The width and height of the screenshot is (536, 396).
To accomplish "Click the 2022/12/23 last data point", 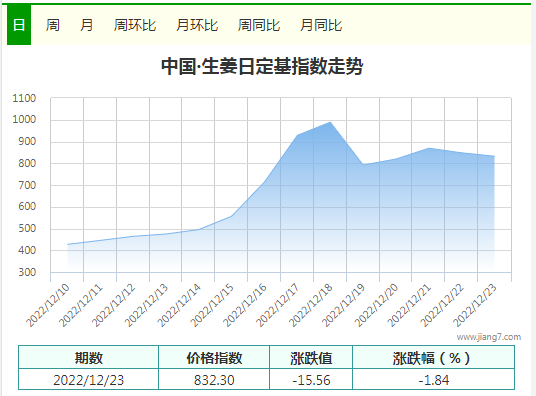I will pos(494,156).
